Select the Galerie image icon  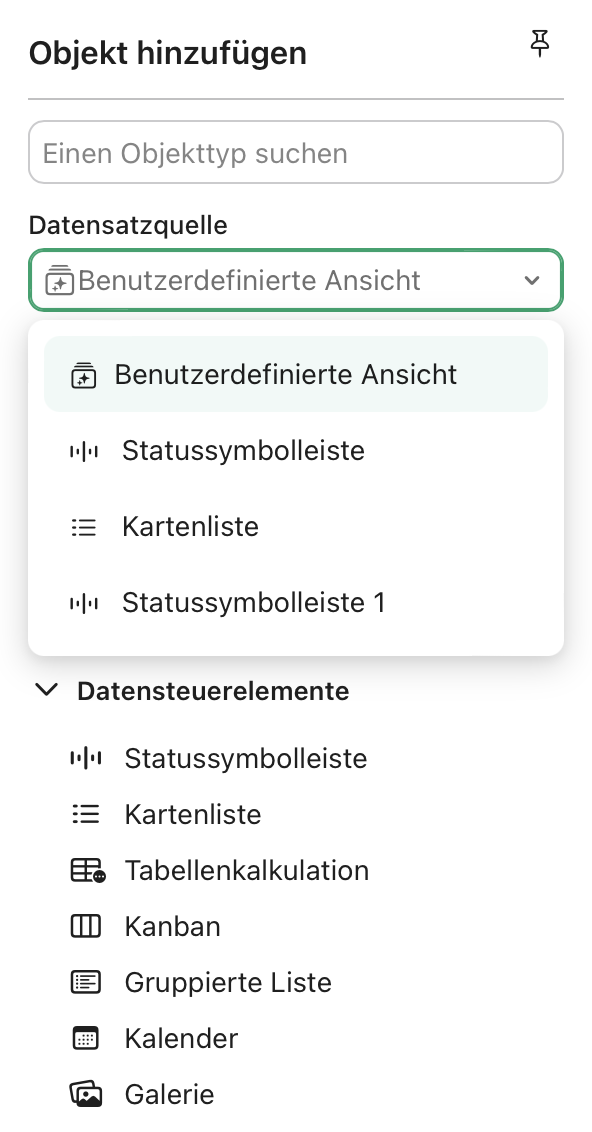click(86, 1094)
